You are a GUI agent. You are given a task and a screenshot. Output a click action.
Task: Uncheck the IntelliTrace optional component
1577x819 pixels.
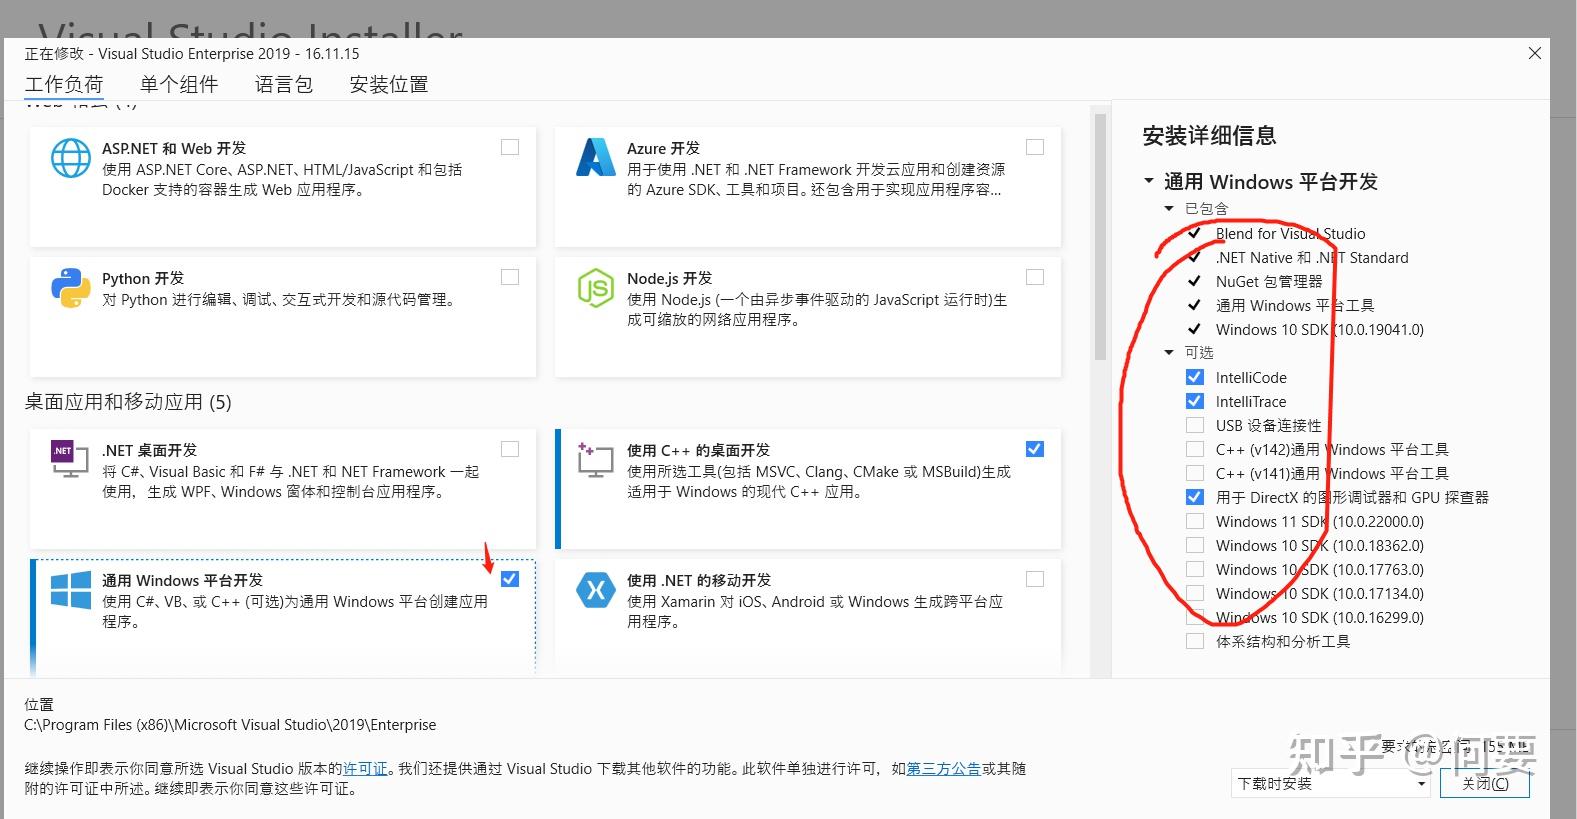pos(1195,401)
